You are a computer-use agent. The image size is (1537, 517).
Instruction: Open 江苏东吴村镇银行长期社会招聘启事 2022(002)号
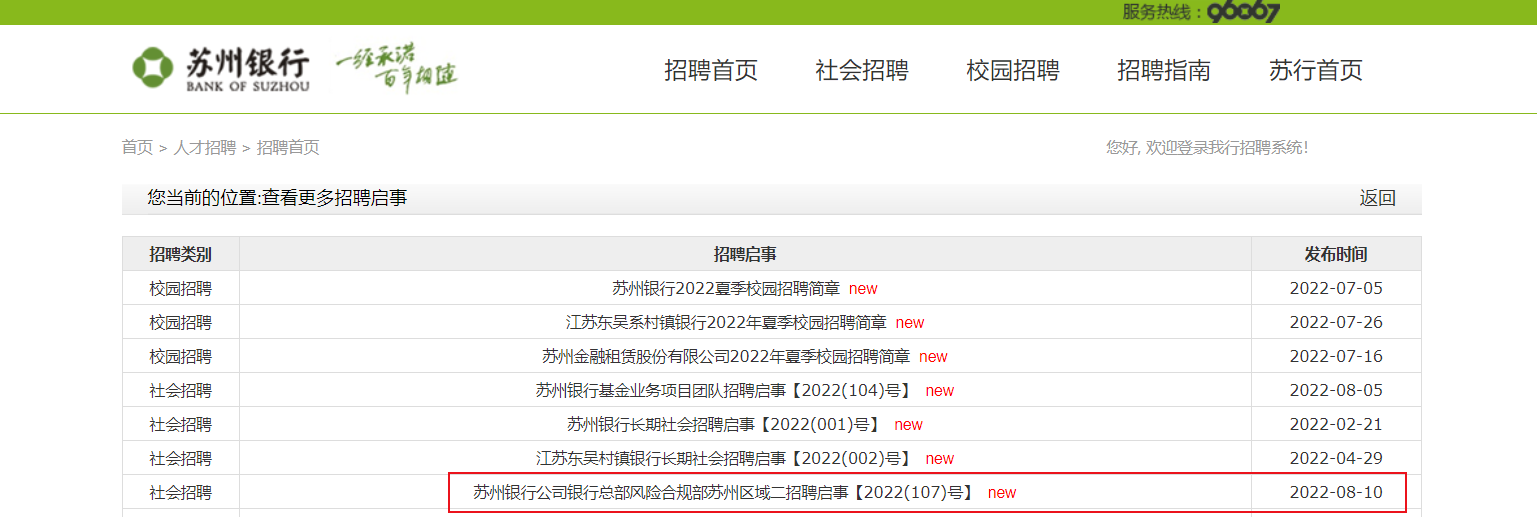[x=726, y=458]
